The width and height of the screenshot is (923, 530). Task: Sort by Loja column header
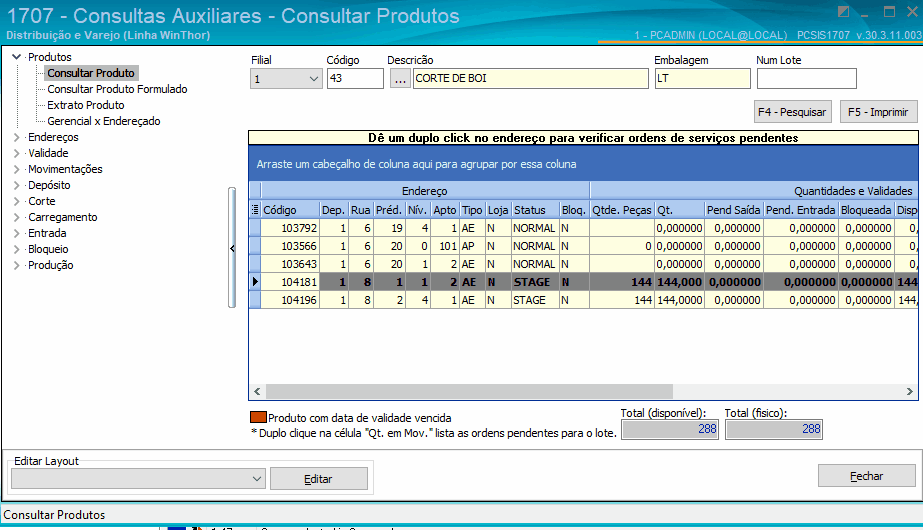498,210
